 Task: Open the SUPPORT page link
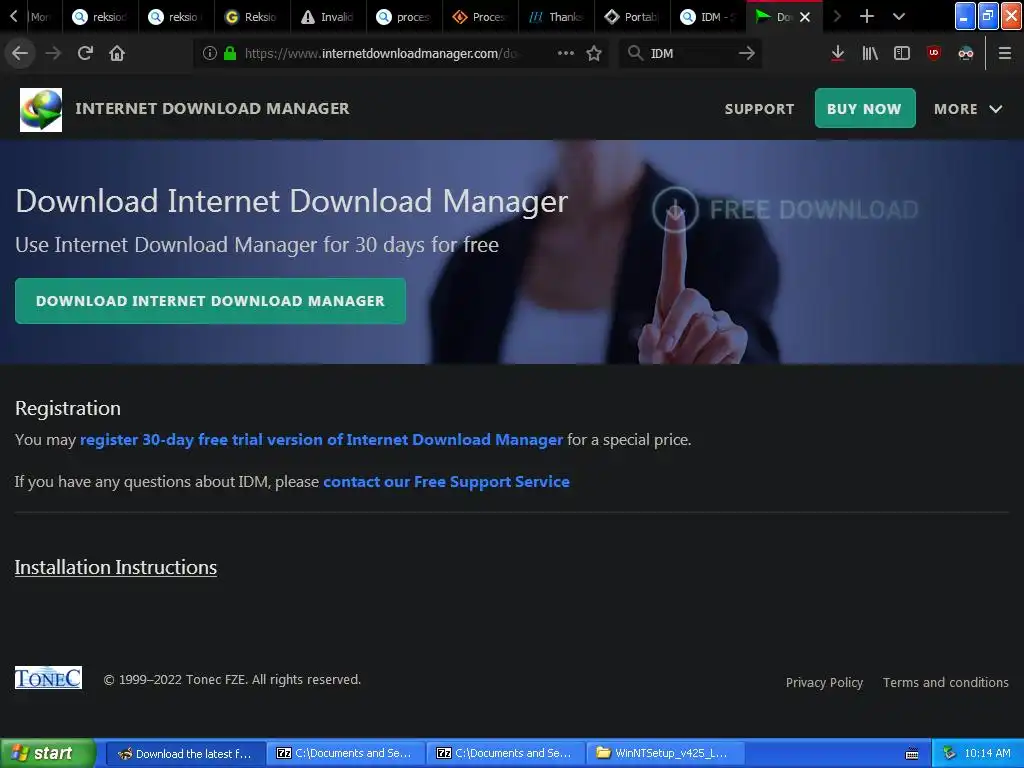tap(760, 109)
